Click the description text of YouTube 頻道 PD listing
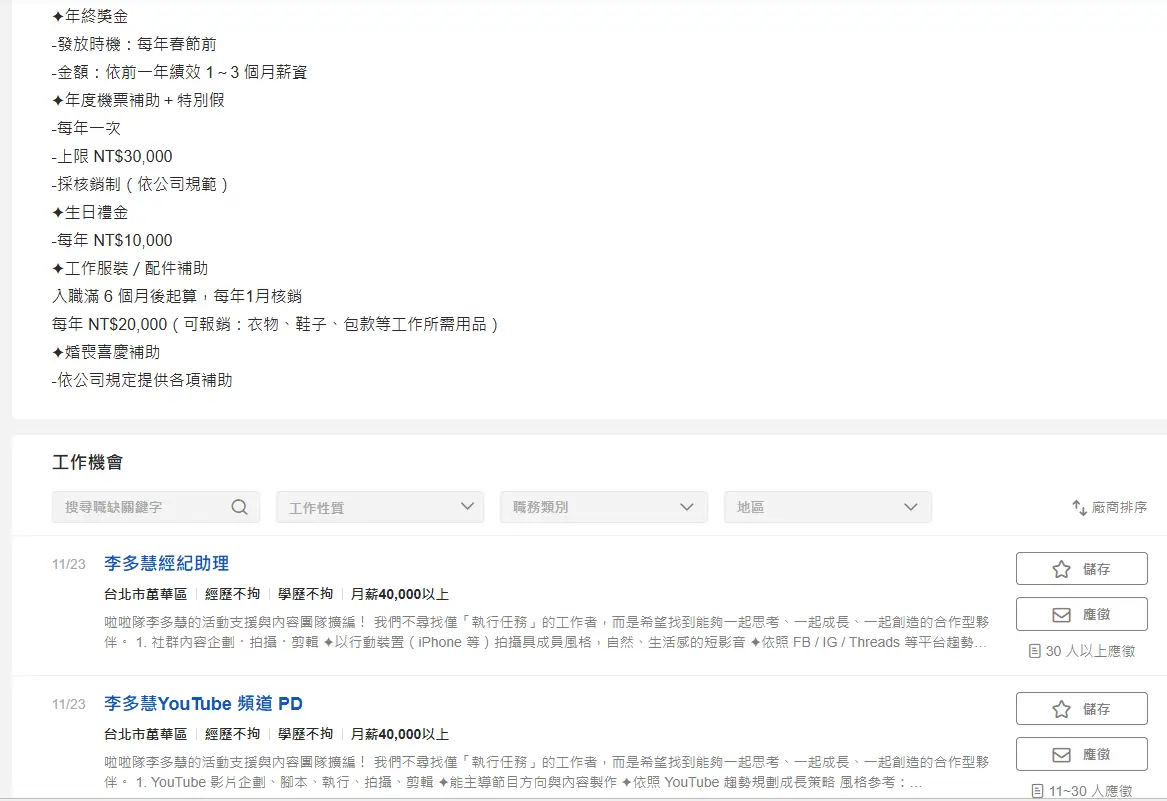 (546, 772)
